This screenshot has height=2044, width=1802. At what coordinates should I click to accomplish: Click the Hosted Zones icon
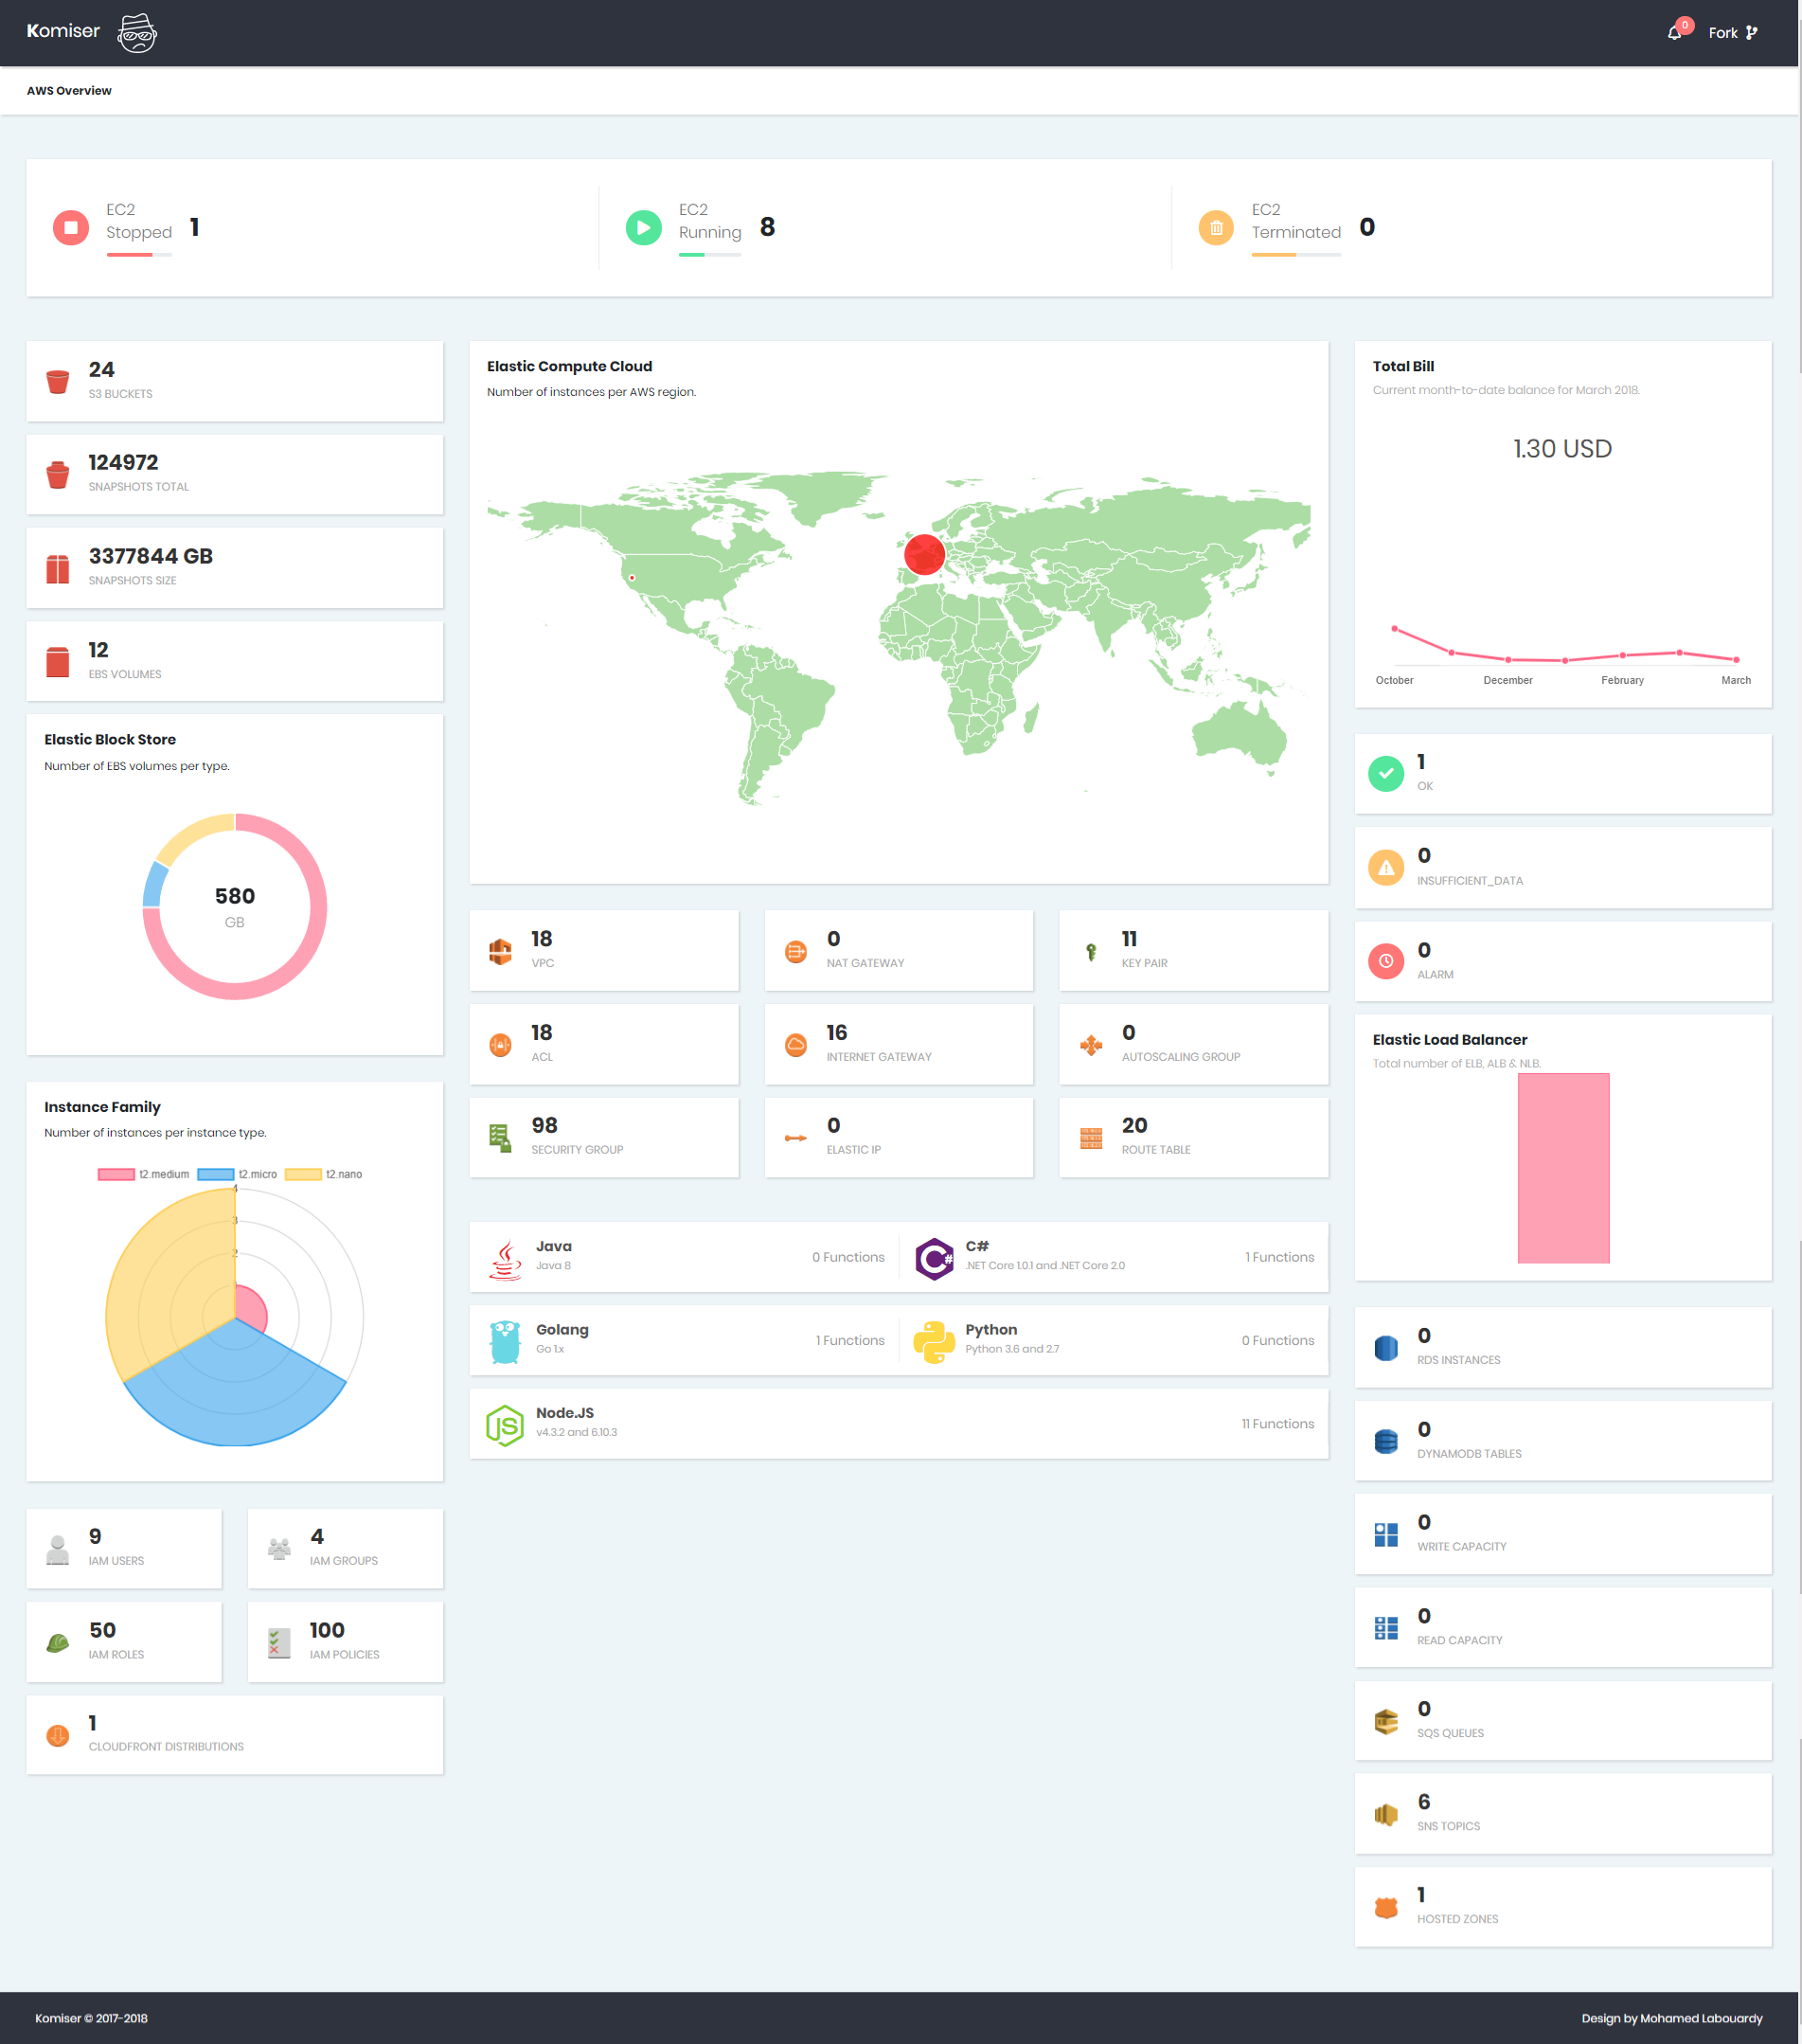tap(1386, 1908)
